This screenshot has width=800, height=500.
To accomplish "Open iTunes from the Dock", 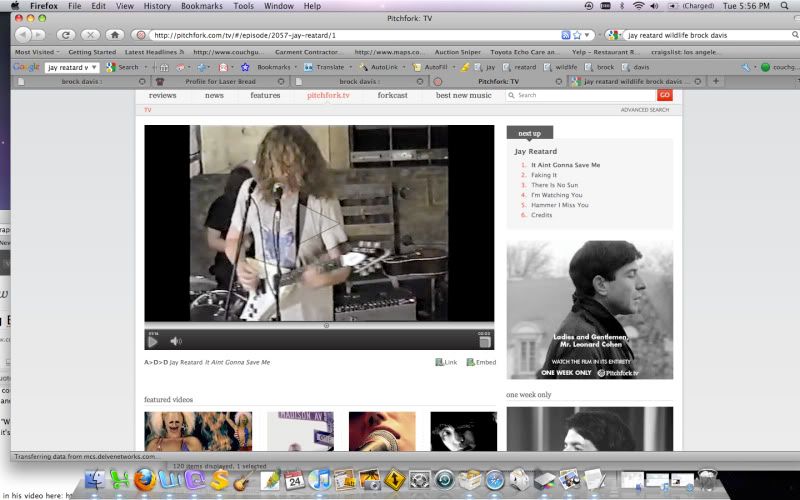I will pos(320,480).
